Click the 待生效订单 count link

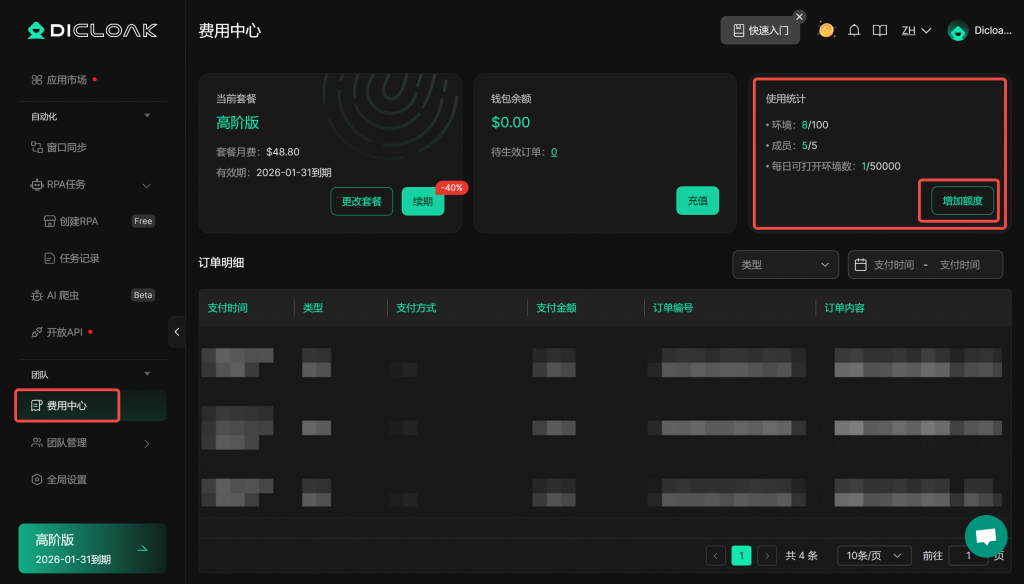coord(554,152)
